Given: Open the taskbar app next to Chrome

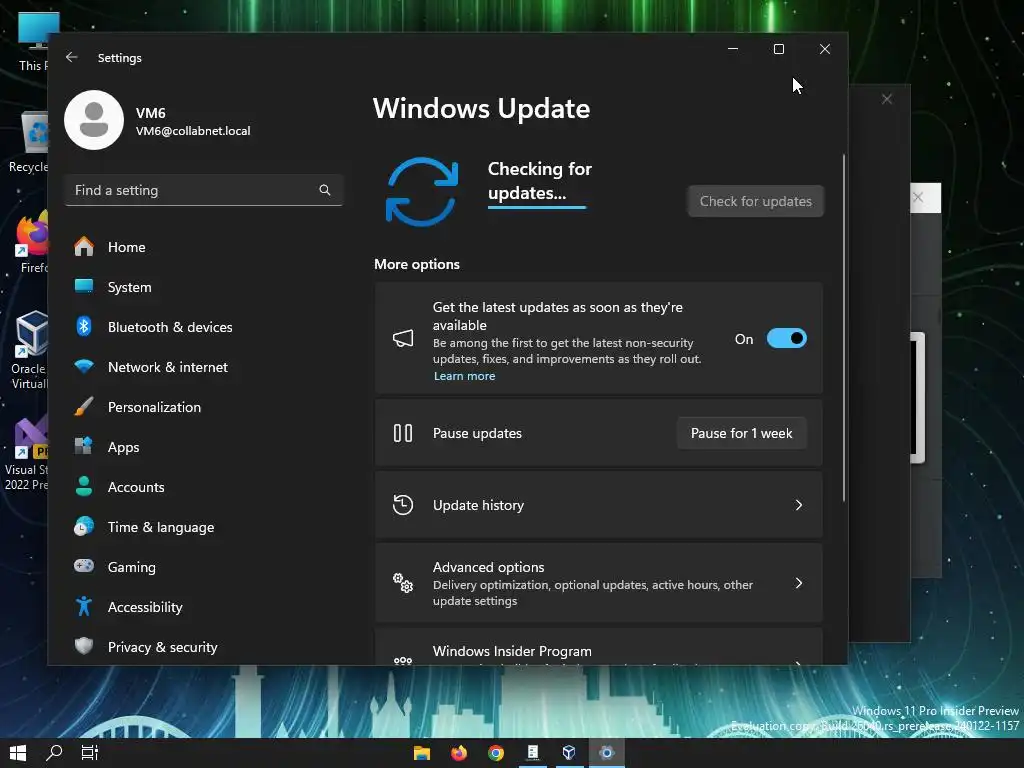Looking at the screenshot, I should [532, 753].
